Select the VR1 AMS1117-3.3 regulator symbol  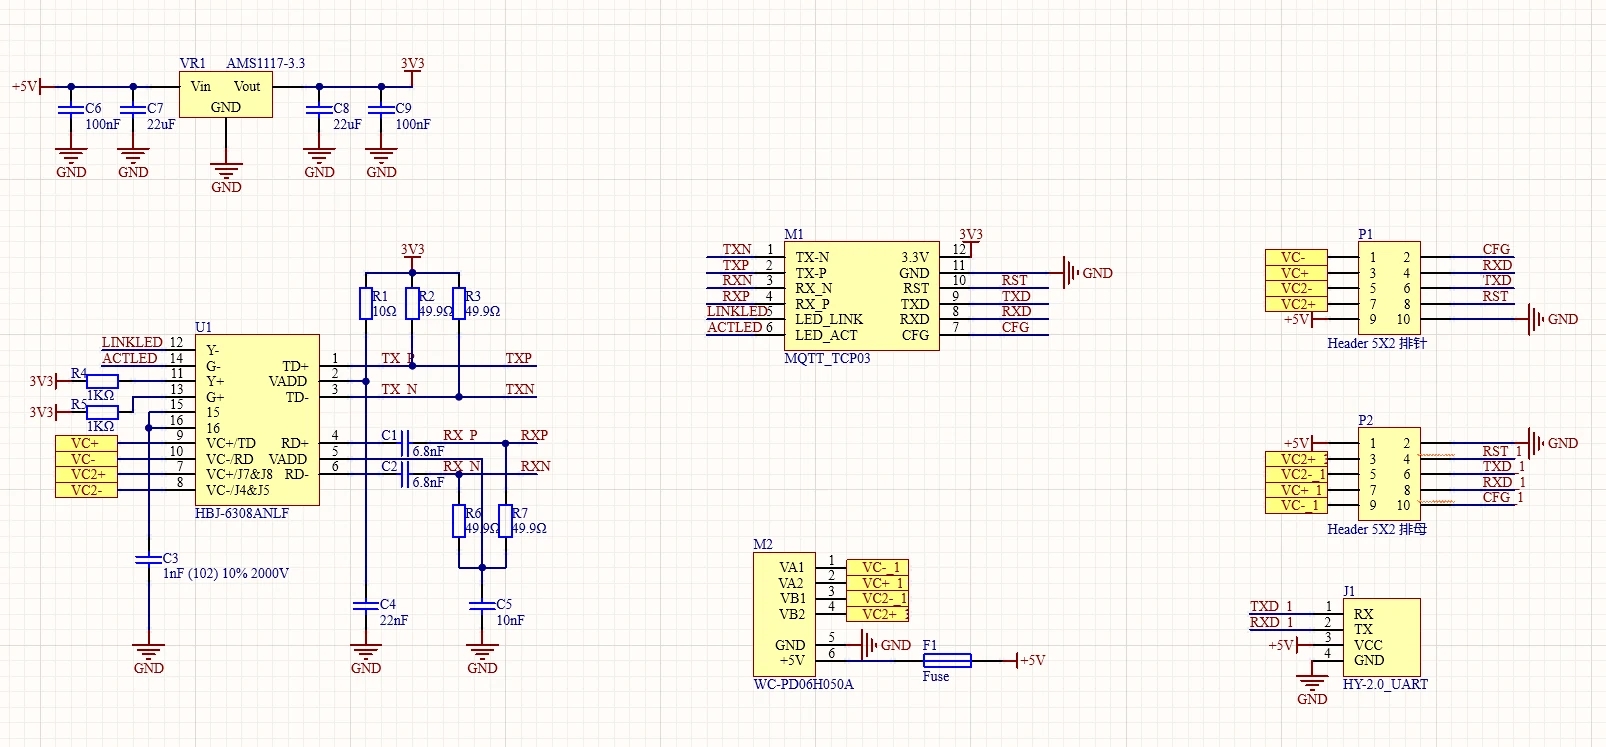coord(225,95)
